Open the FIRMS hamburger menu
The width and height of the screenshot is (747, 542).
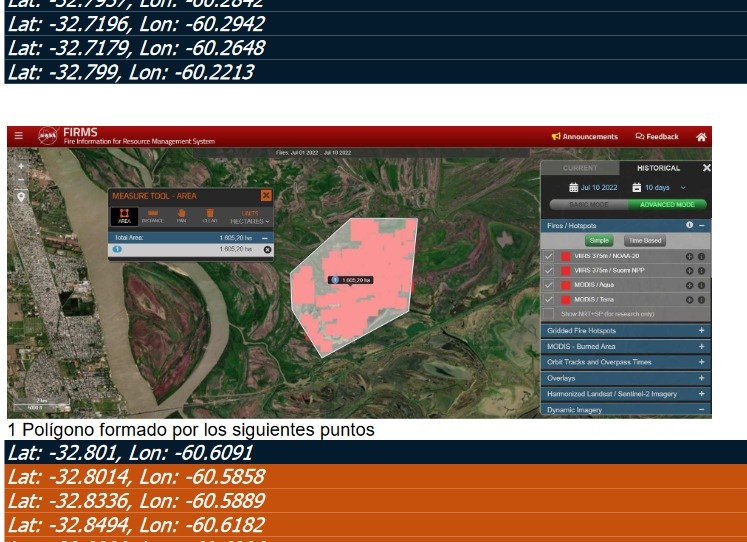[x=18, y=136]
